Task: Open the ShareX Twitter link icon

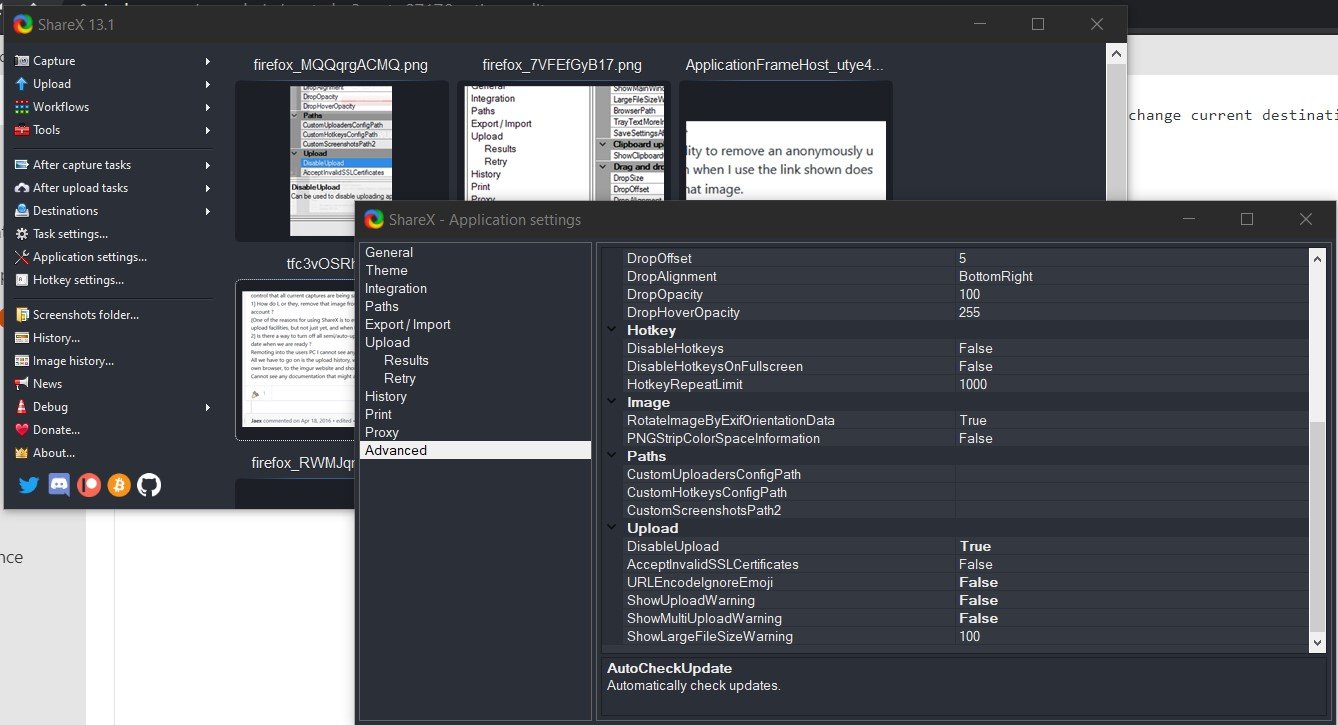Action: click(29, 486)
